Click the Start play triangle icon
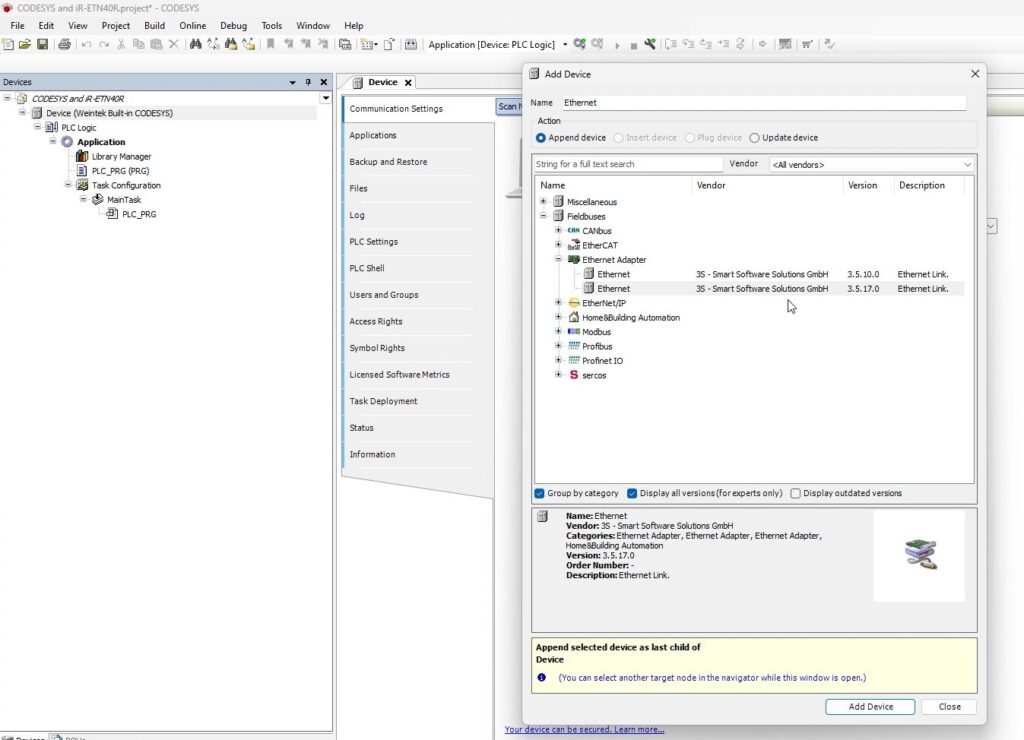The height and width of the screenshot is (740, 1024). pos(617,45)
